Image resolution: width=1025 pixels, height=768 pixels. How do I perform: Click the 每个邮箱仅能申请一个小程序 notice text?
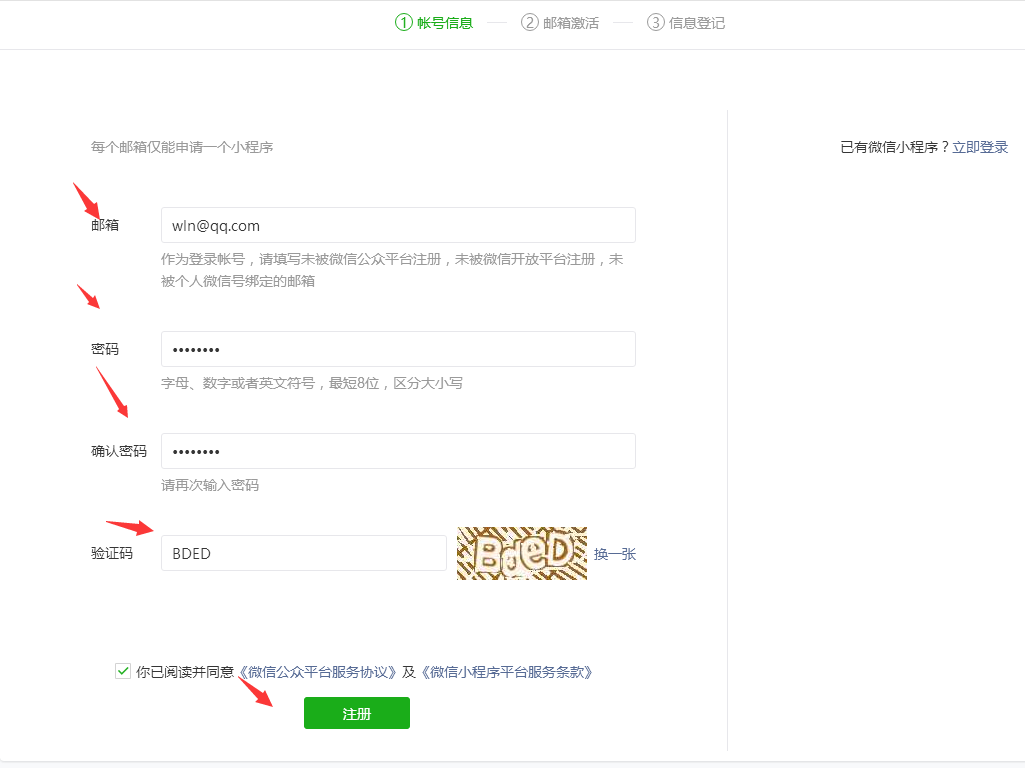point(182,147)
